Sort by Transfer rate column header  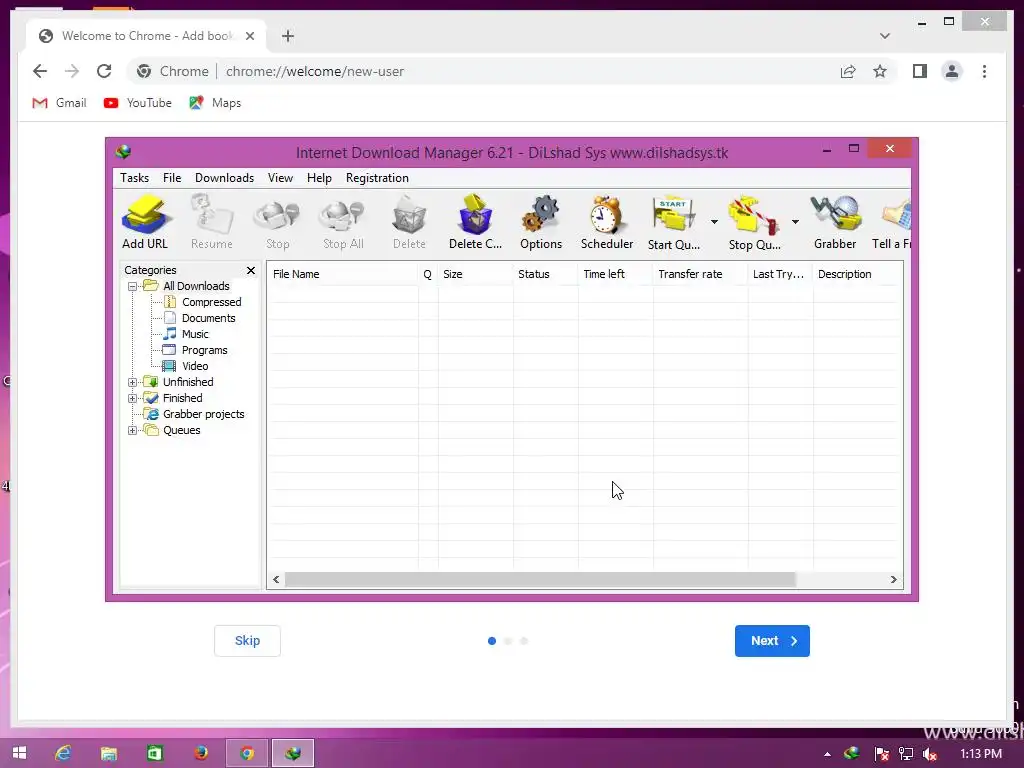click(700, 274)
